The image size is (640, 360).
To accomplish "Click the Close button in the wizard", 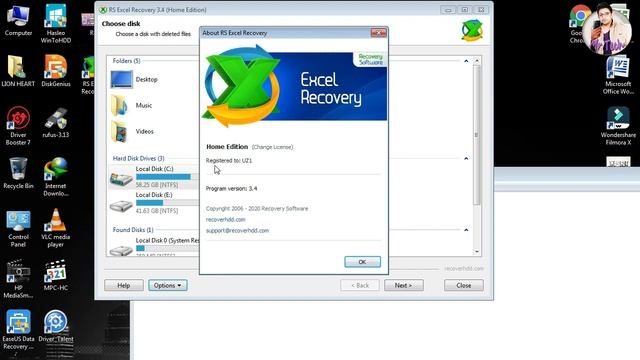I will pyautogui.click(x=464, y=285).
